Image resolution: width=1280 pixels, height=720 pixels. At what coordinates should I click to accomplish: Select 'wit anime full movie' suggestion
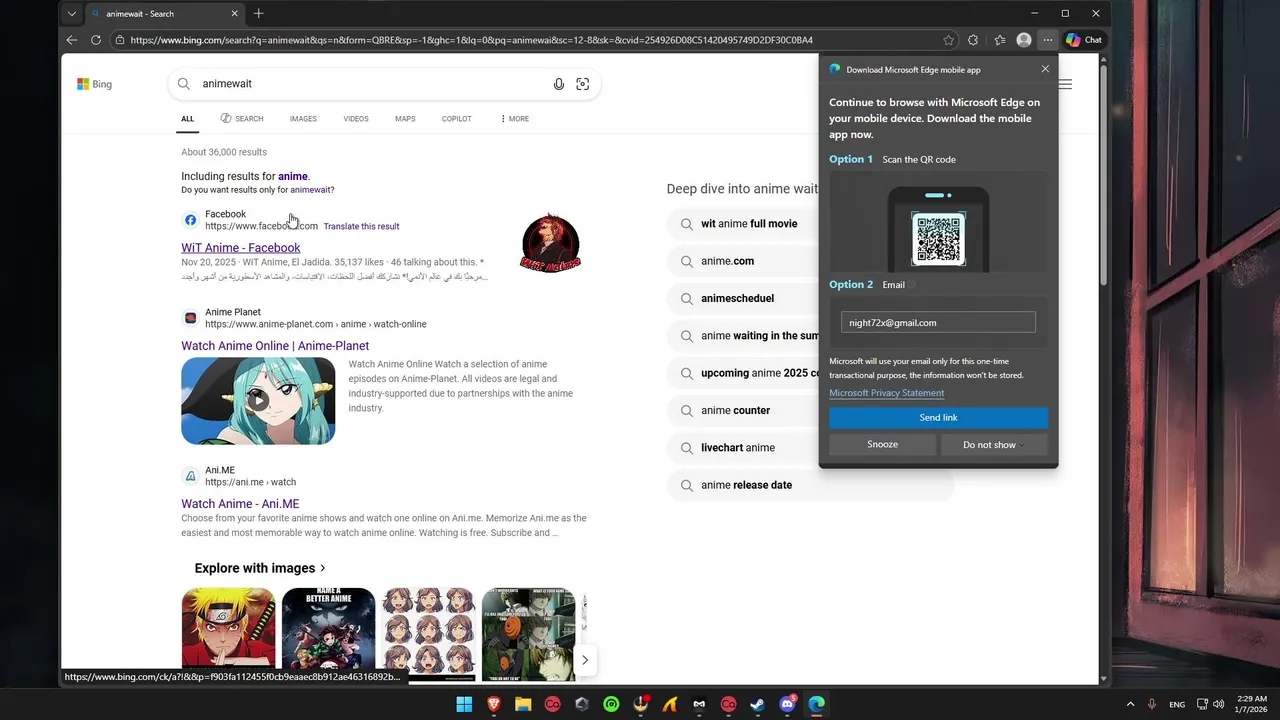pyautogui.click(x=749, y=224)
